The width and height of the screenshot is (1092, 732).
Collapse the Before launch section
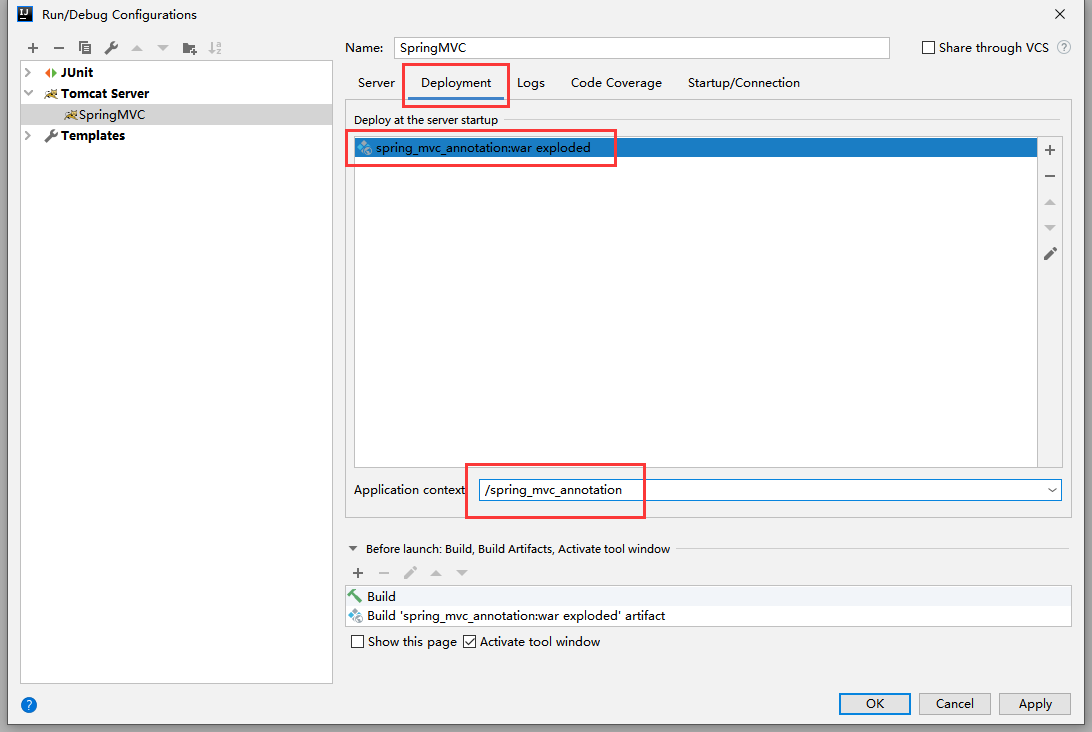(x=353, y=549)
